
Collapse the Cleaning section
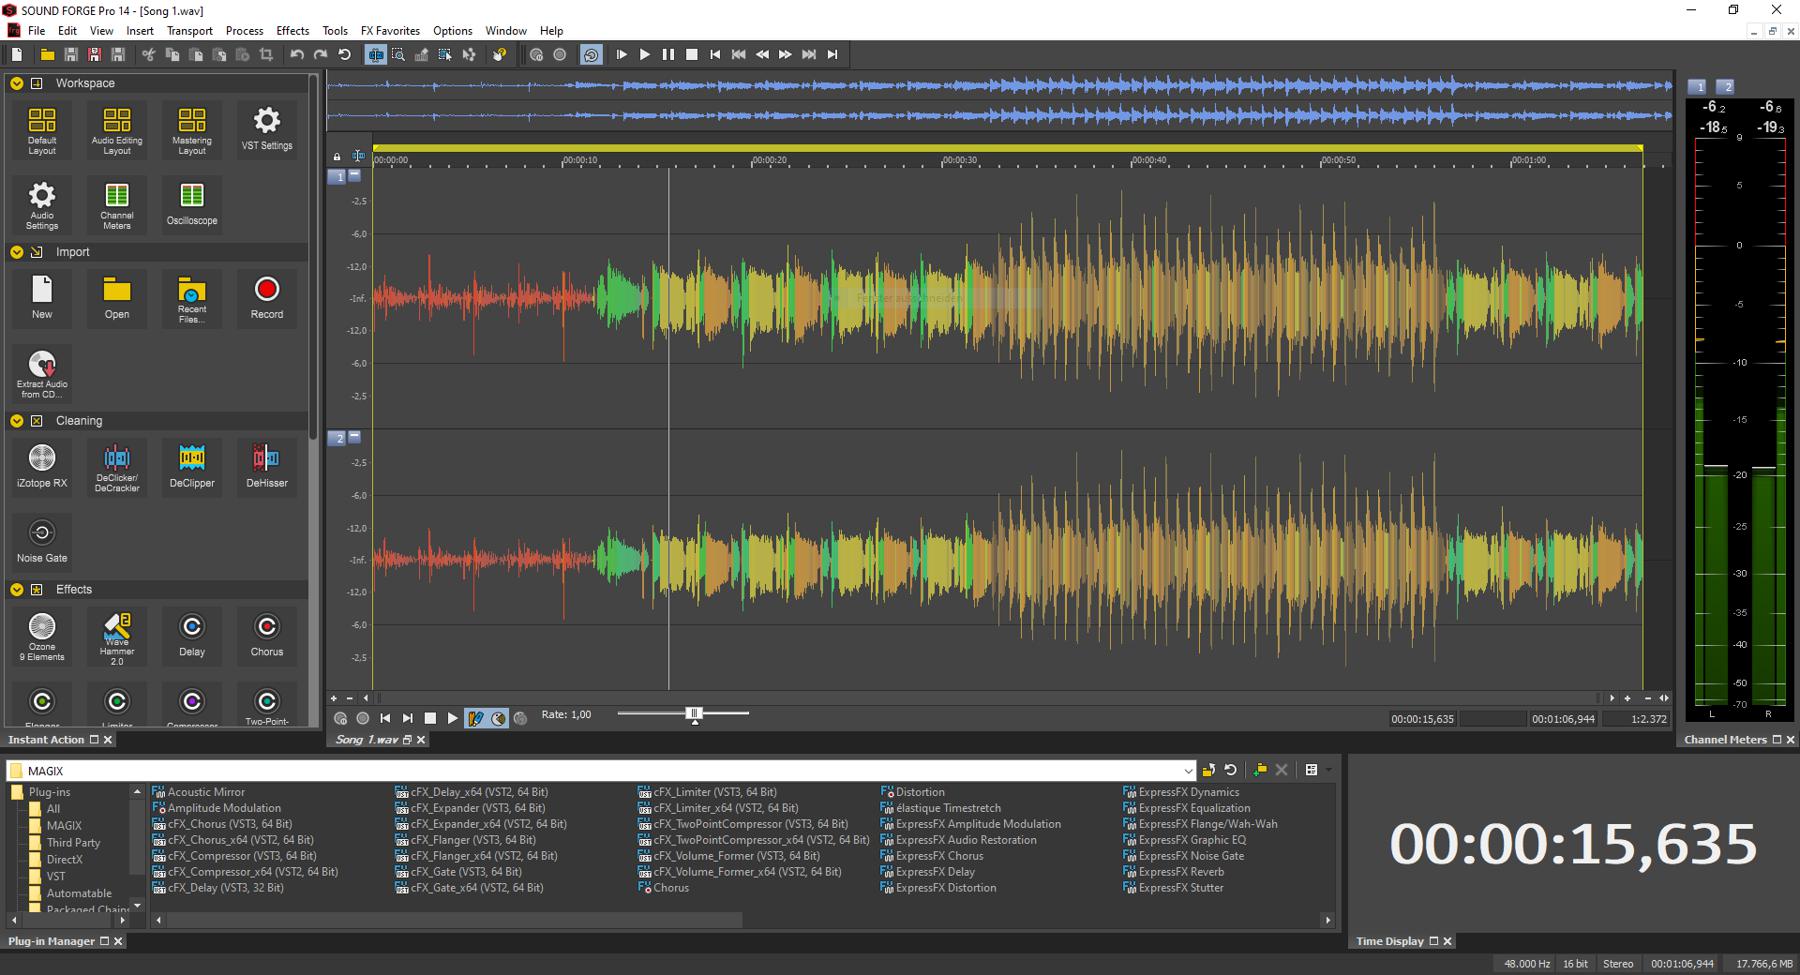[17, 421]
